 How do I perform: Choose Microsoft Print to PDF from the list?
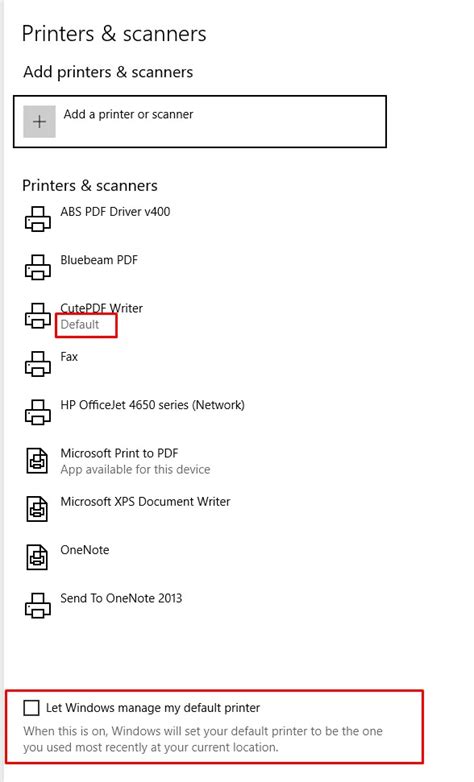119,453
